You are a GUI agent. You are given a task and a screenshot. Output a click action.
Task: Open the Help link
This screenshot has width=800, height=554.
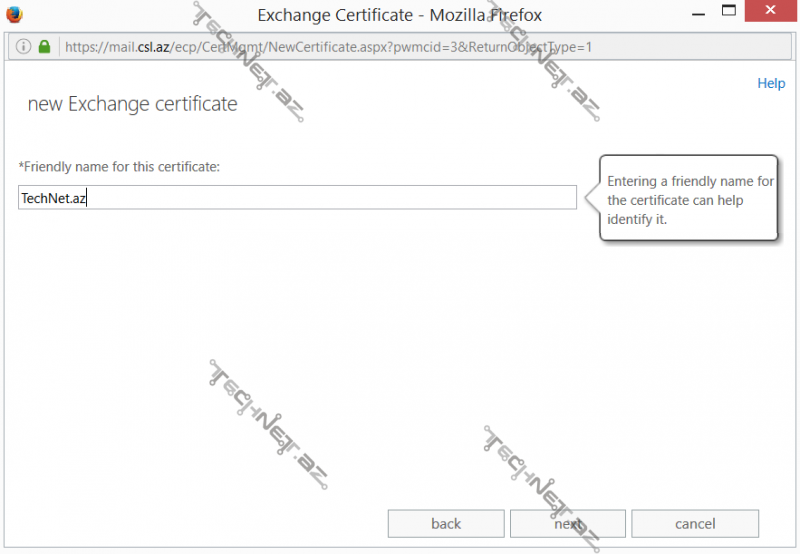771,84
